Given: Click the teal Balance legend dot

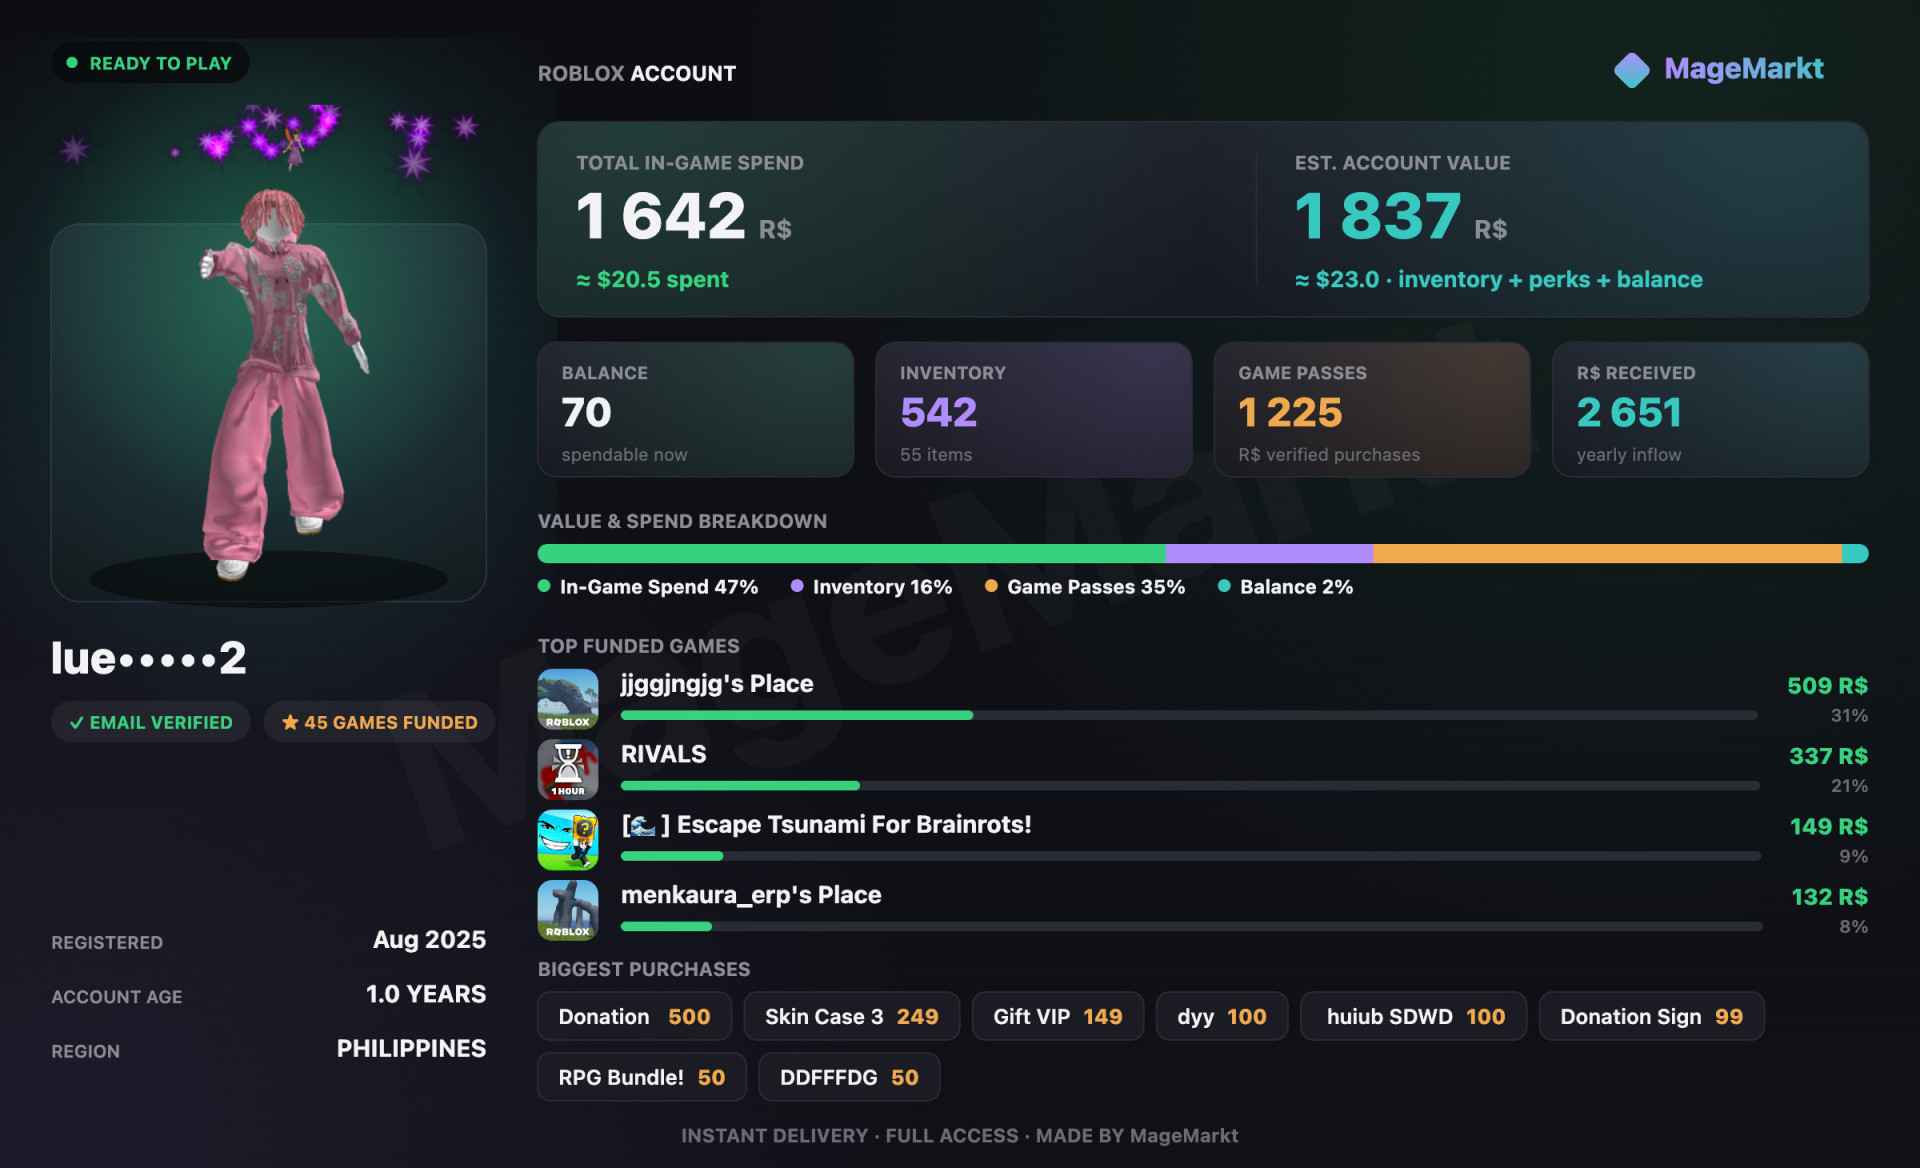Looking at the screenshot, I should (1224, 587).
